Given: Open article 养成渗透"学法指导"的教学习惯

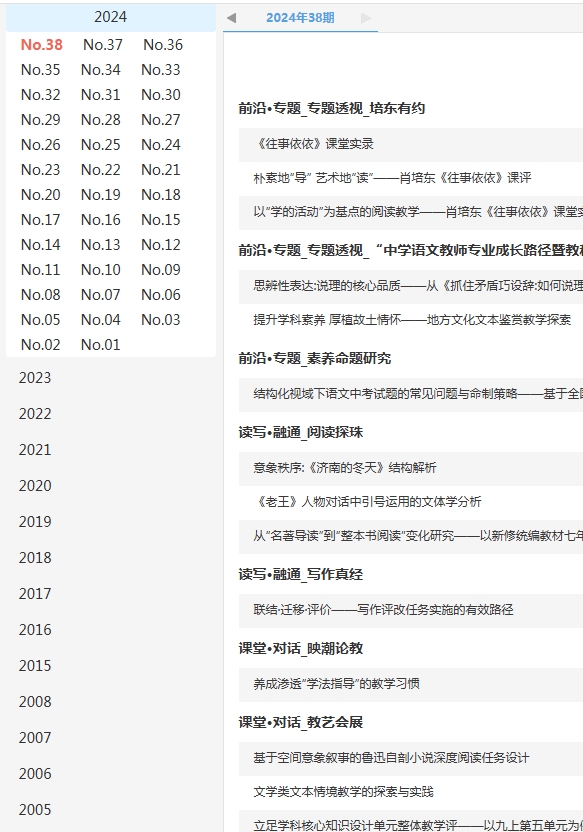Looking at the screenshot, I should 336,683.
